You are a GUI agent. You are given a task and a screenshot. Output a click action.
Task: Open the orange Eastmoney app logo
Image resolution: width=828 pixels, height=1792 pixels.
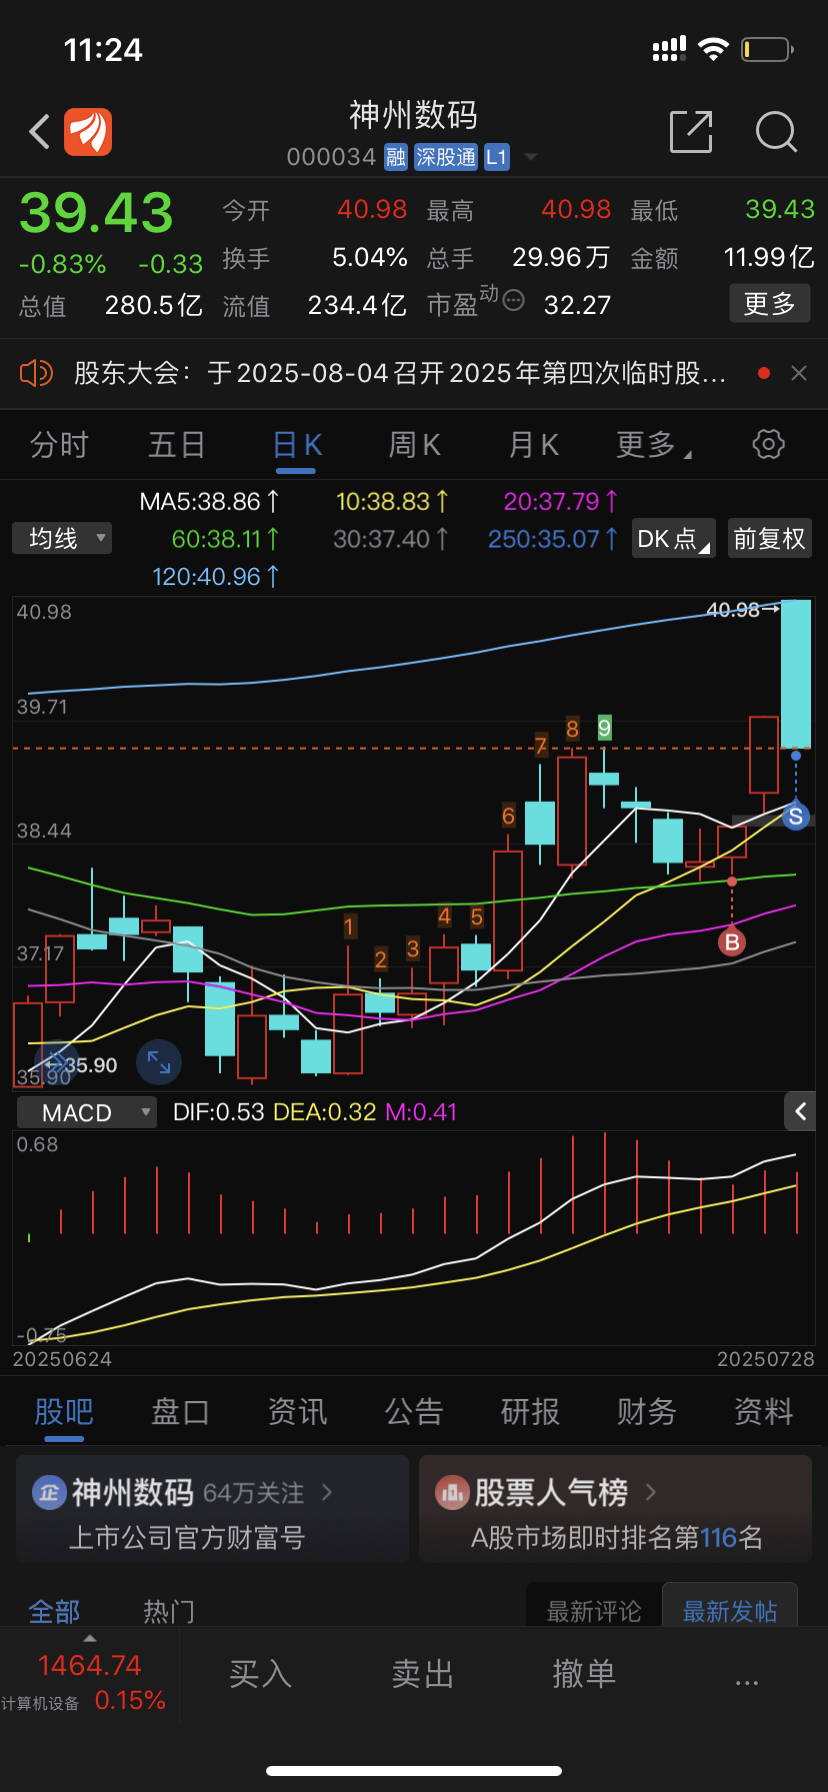pos(88,132)
